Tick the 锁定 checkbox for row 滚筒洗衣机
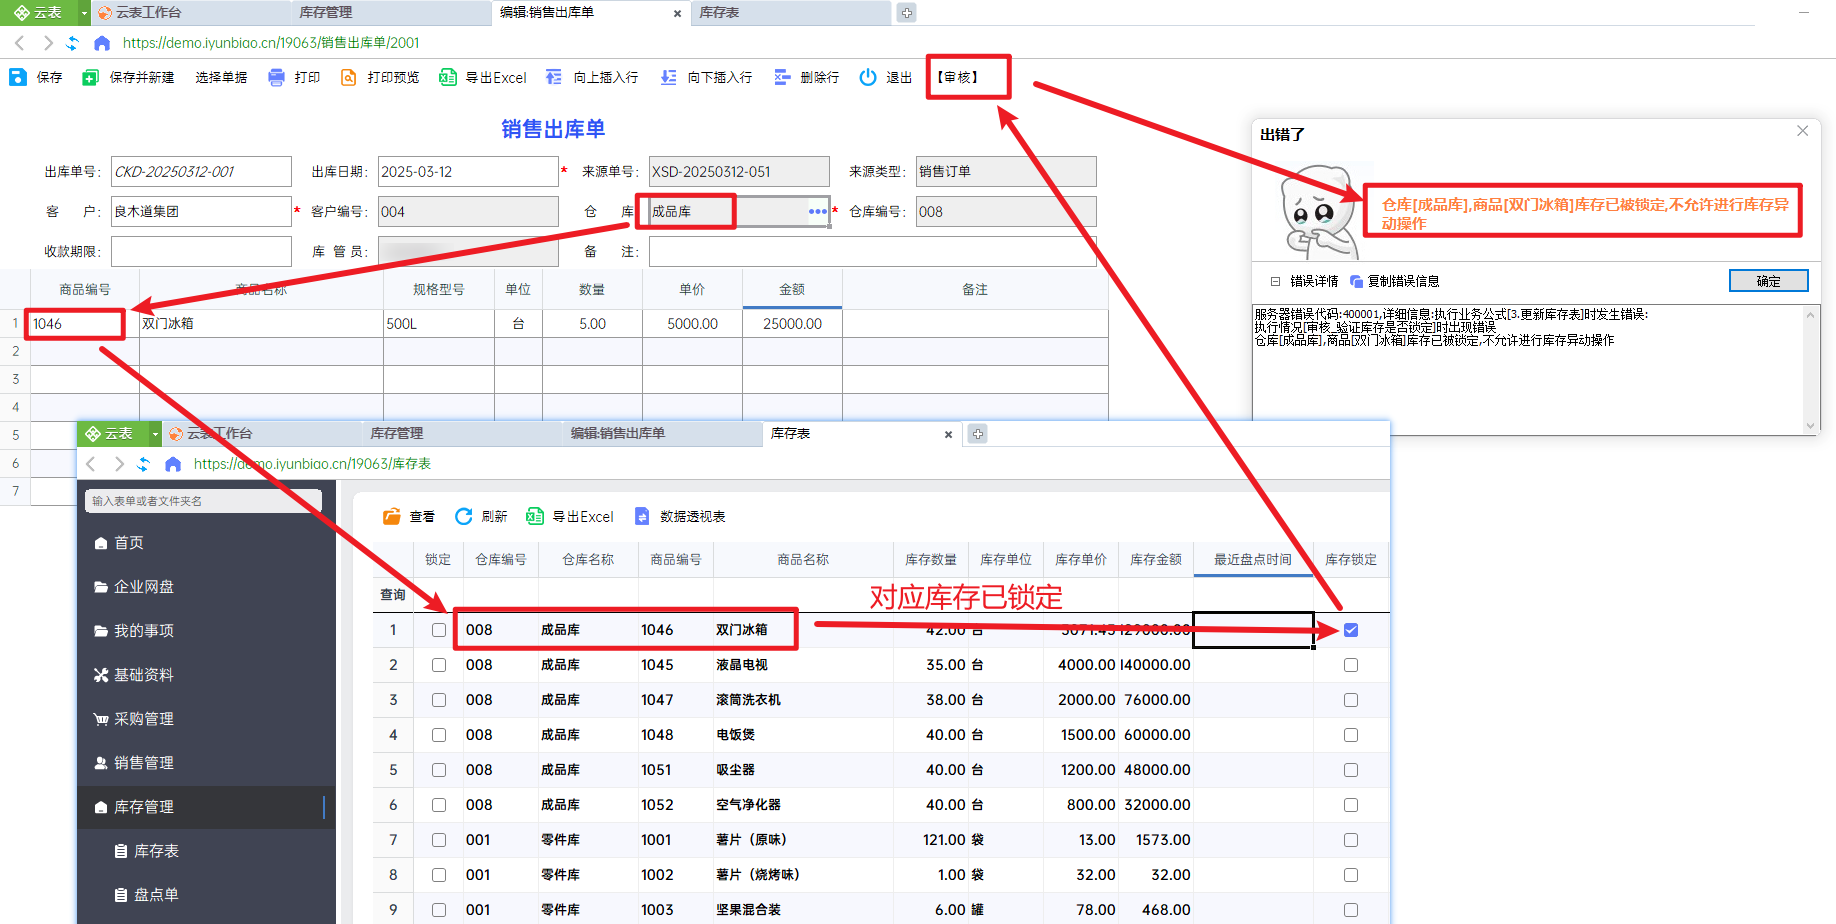Image resolution: width=1836 pixels, height=924 pixels. click(x=439, y=700)
